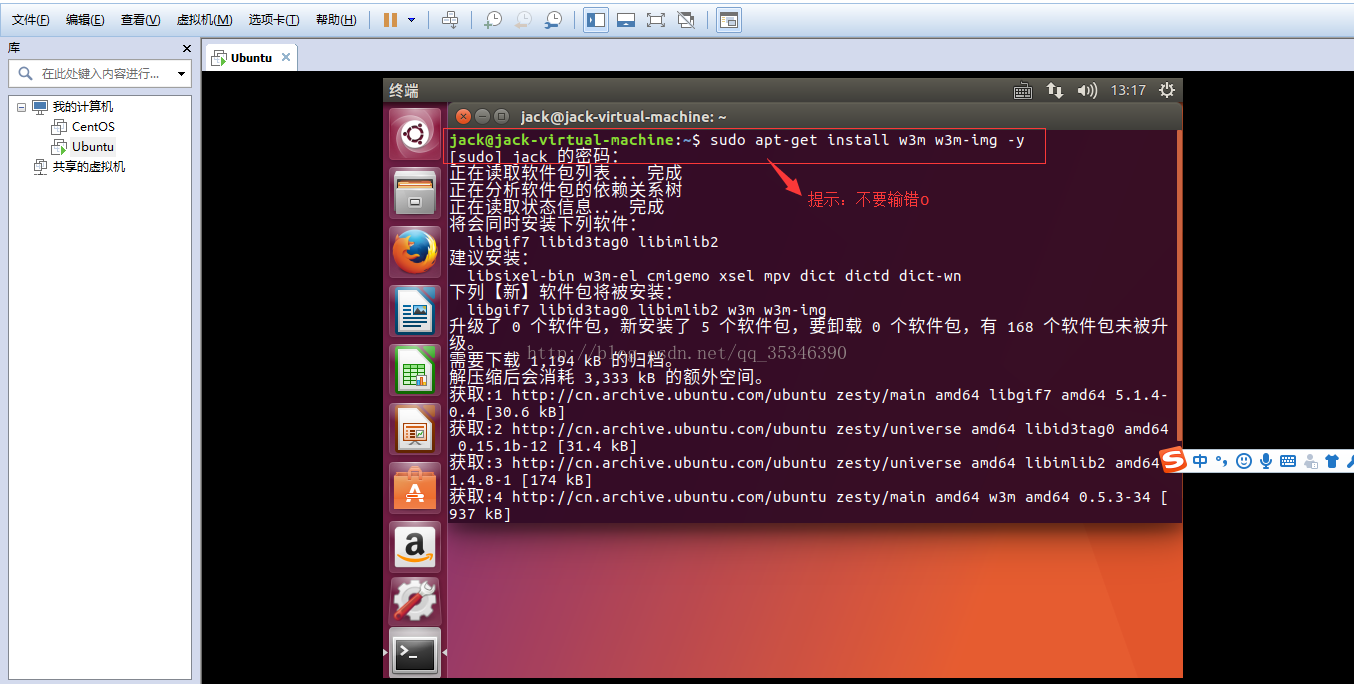Open the library search filter dropdown
This screenshot has height=684, width=1354.
pyautogui.click(x=181, y=74)
